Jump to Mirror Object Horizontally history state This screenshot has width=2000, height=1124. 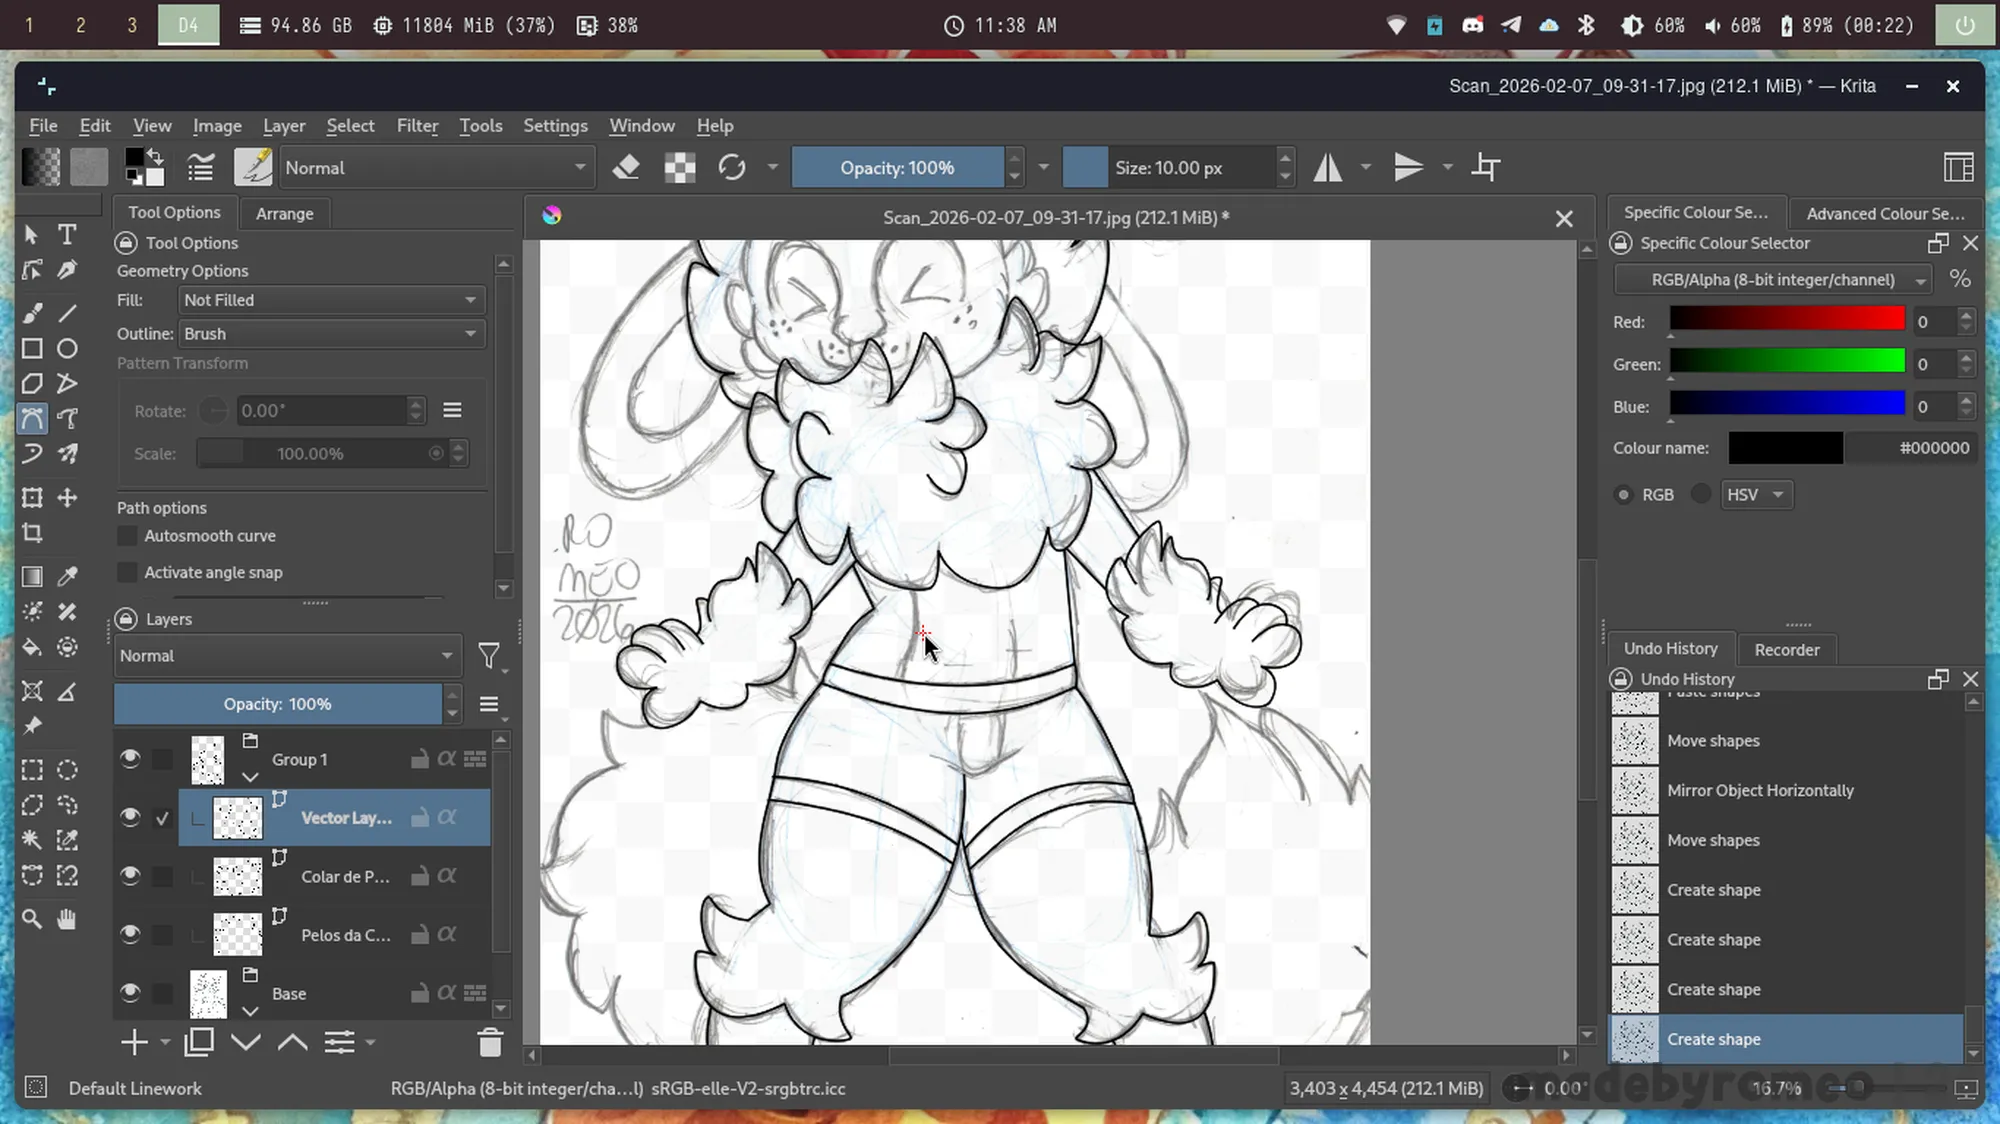tap(1760, 790)
